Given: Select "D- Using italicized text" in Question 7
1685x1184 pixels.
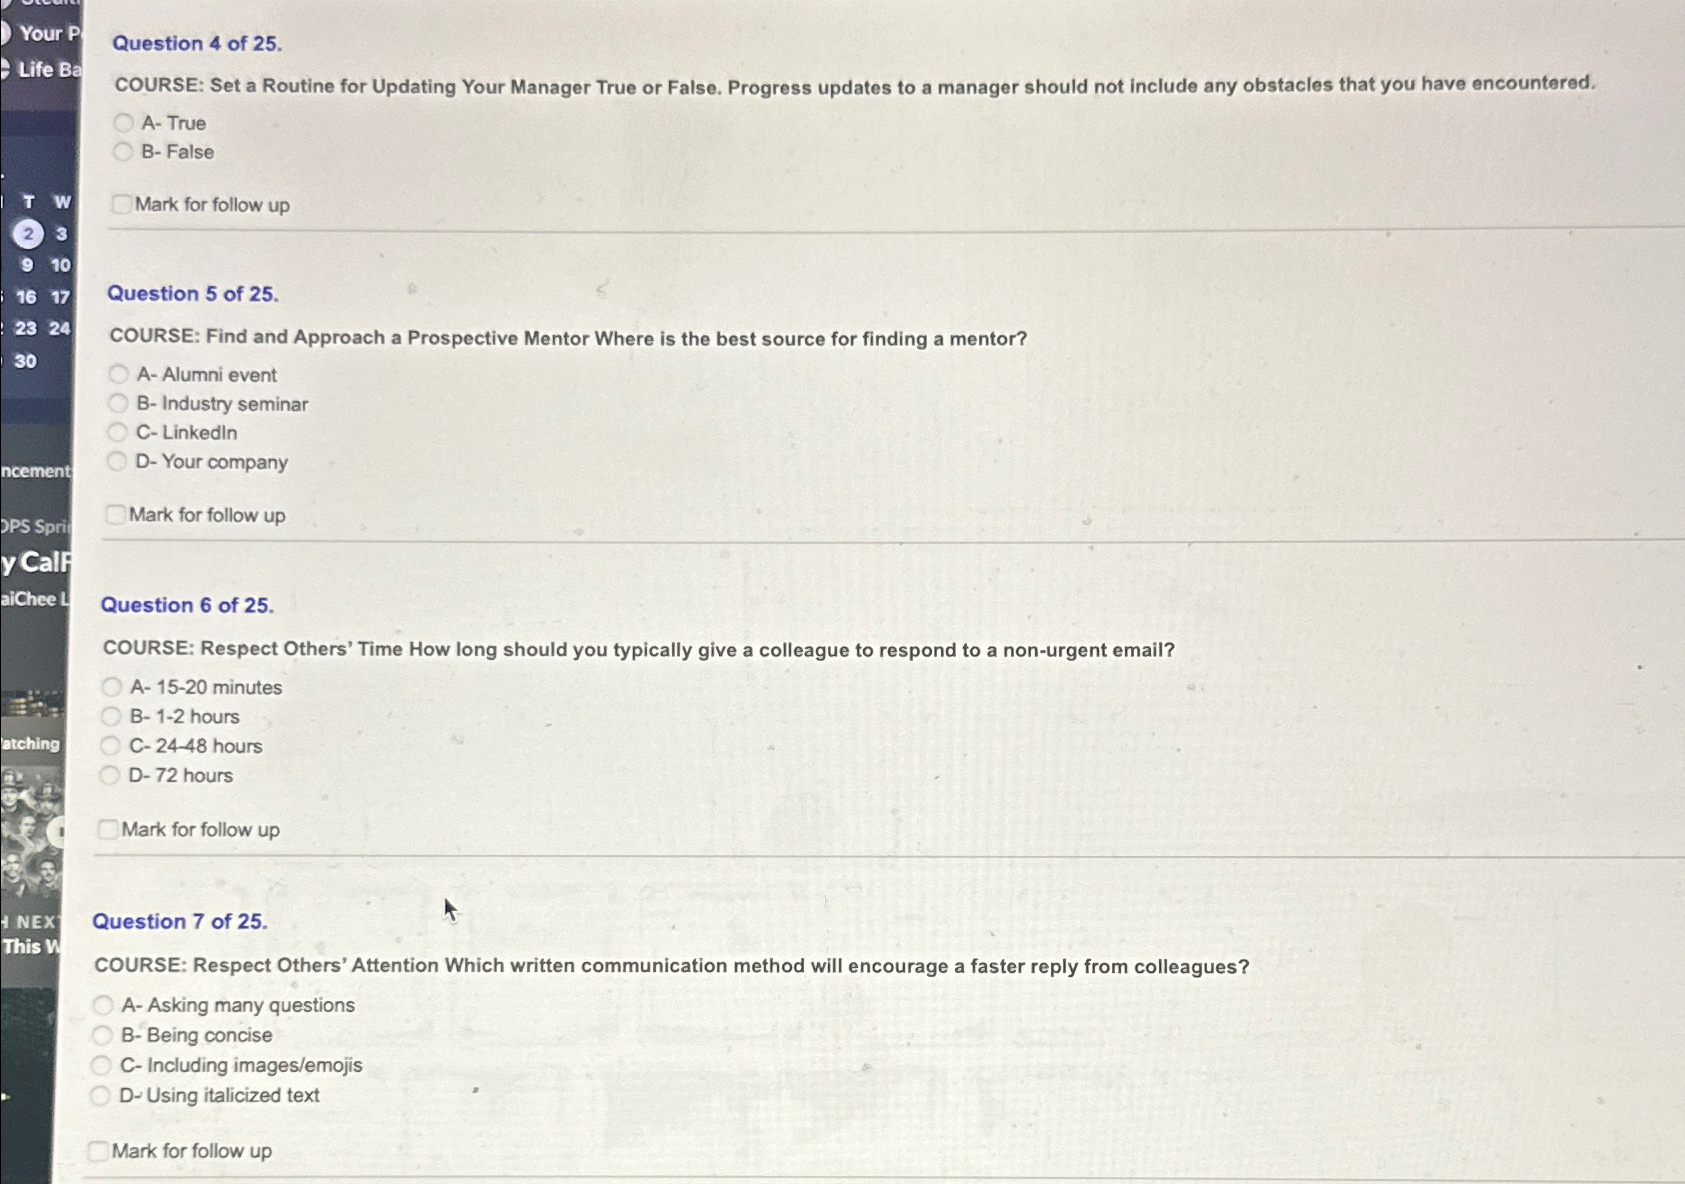Looking at the screenshot, I should click(x=101, y=1095).
